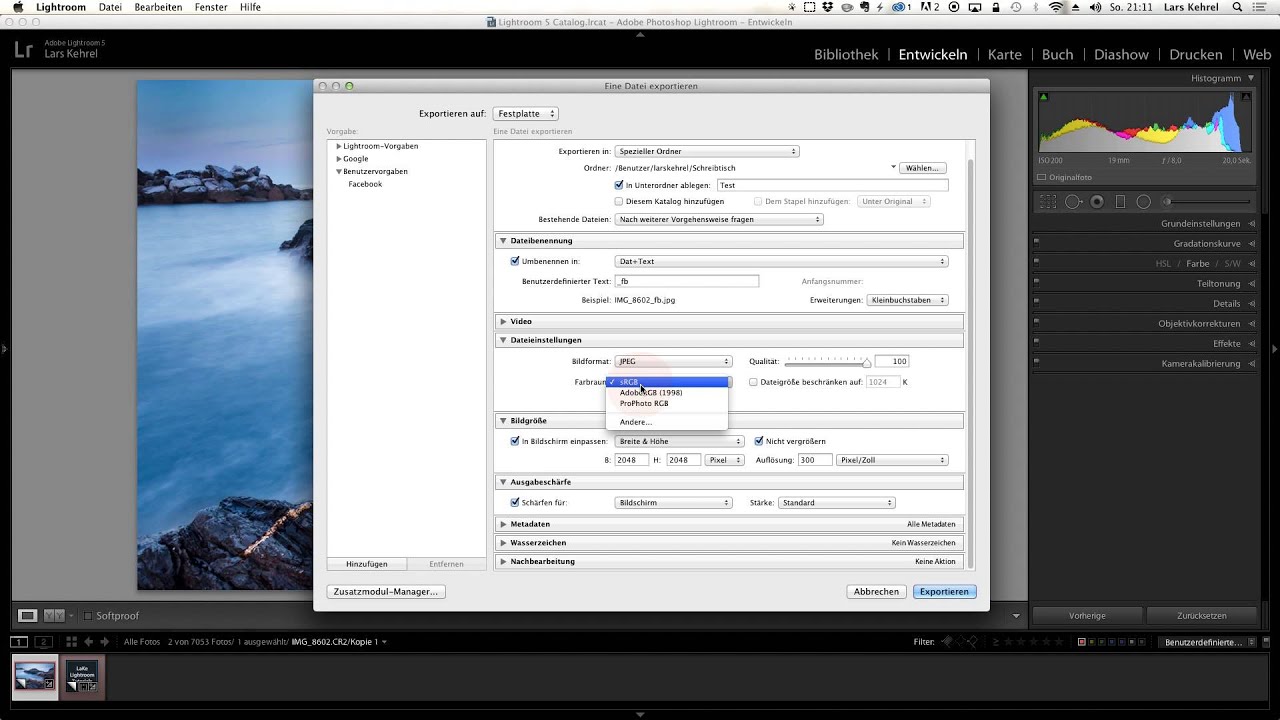Viewport: 1280px width, 720px height.
Task: Open the Zusatzmodul-Manager
Action: [385, 592]
